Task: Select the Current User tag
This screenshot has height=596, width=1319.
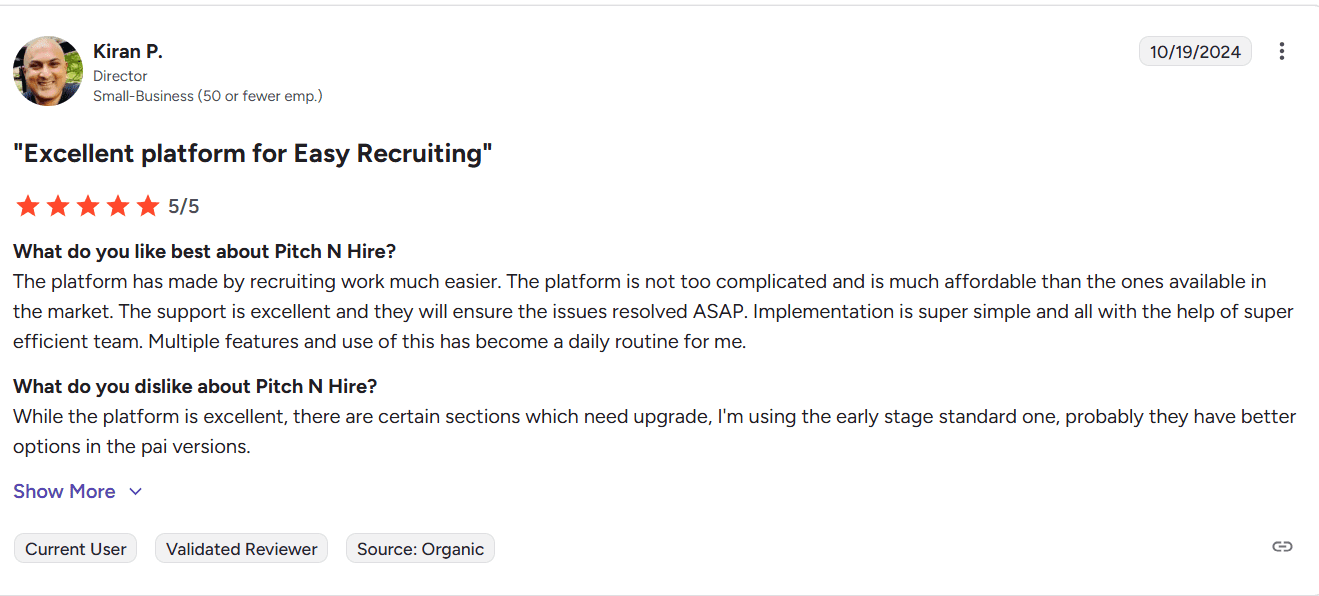Action: point(76,549)
